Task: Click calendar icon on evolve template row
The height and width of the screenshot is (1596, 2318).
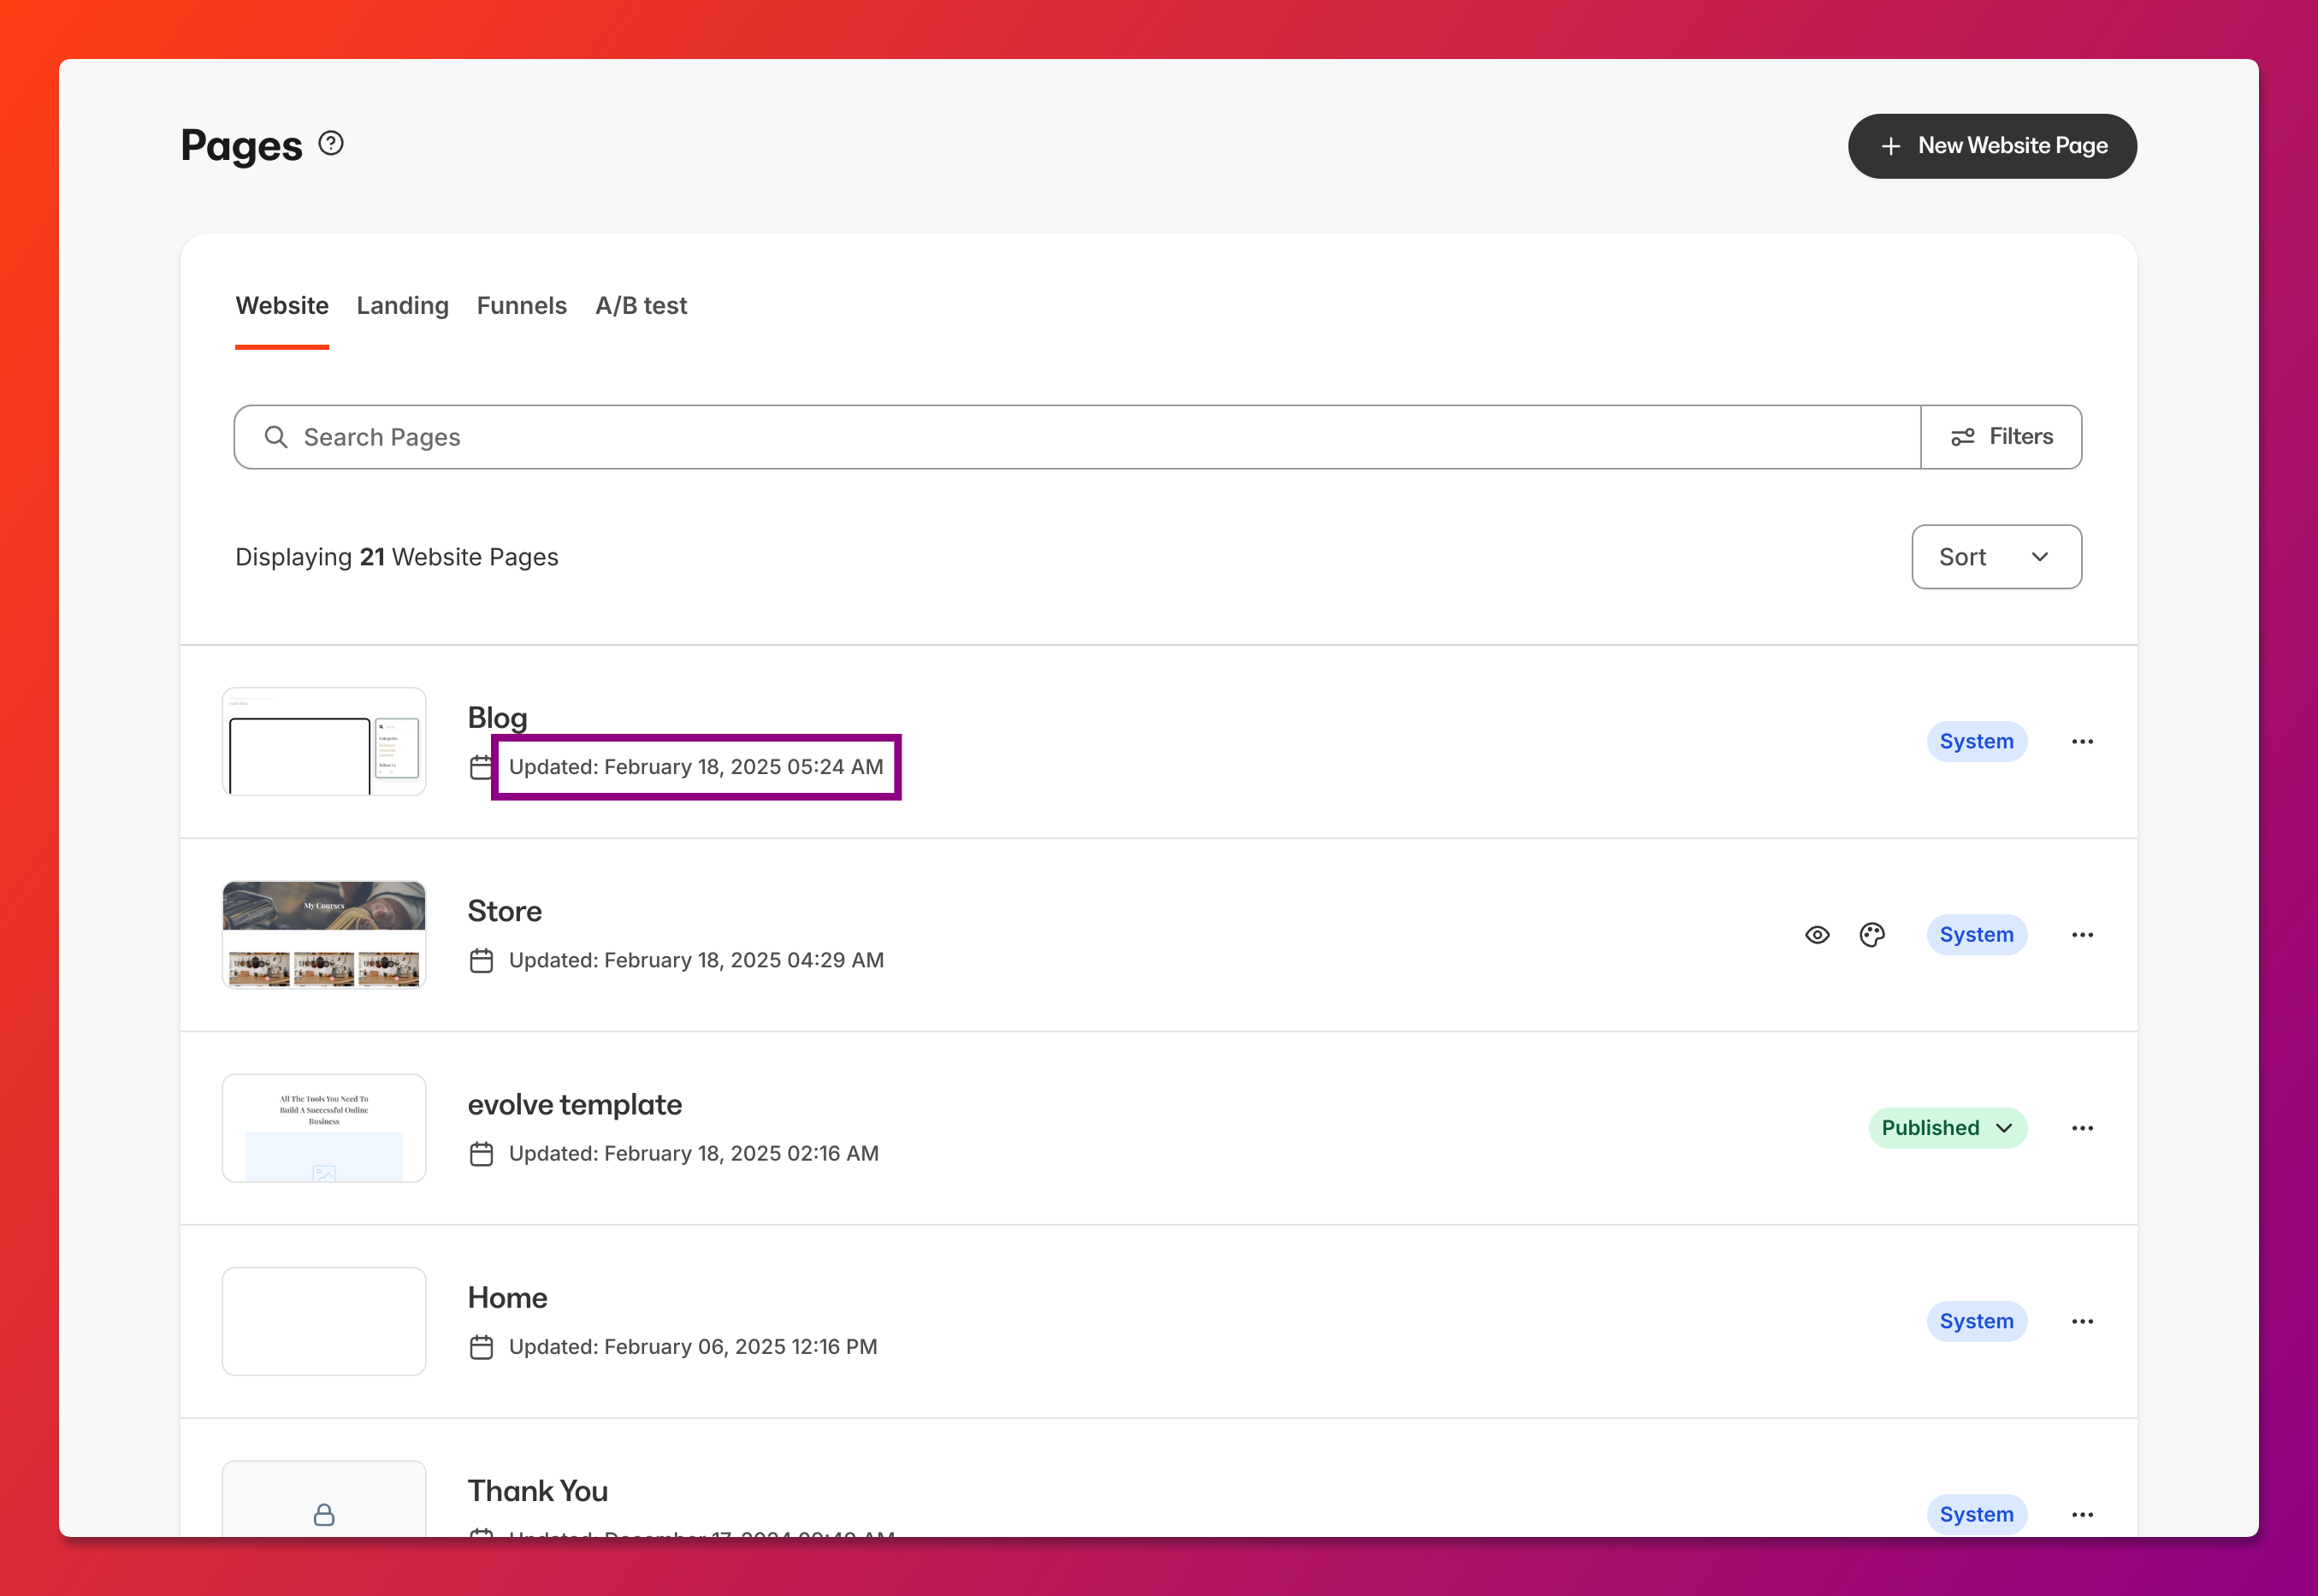Action: click(482, 1154)
